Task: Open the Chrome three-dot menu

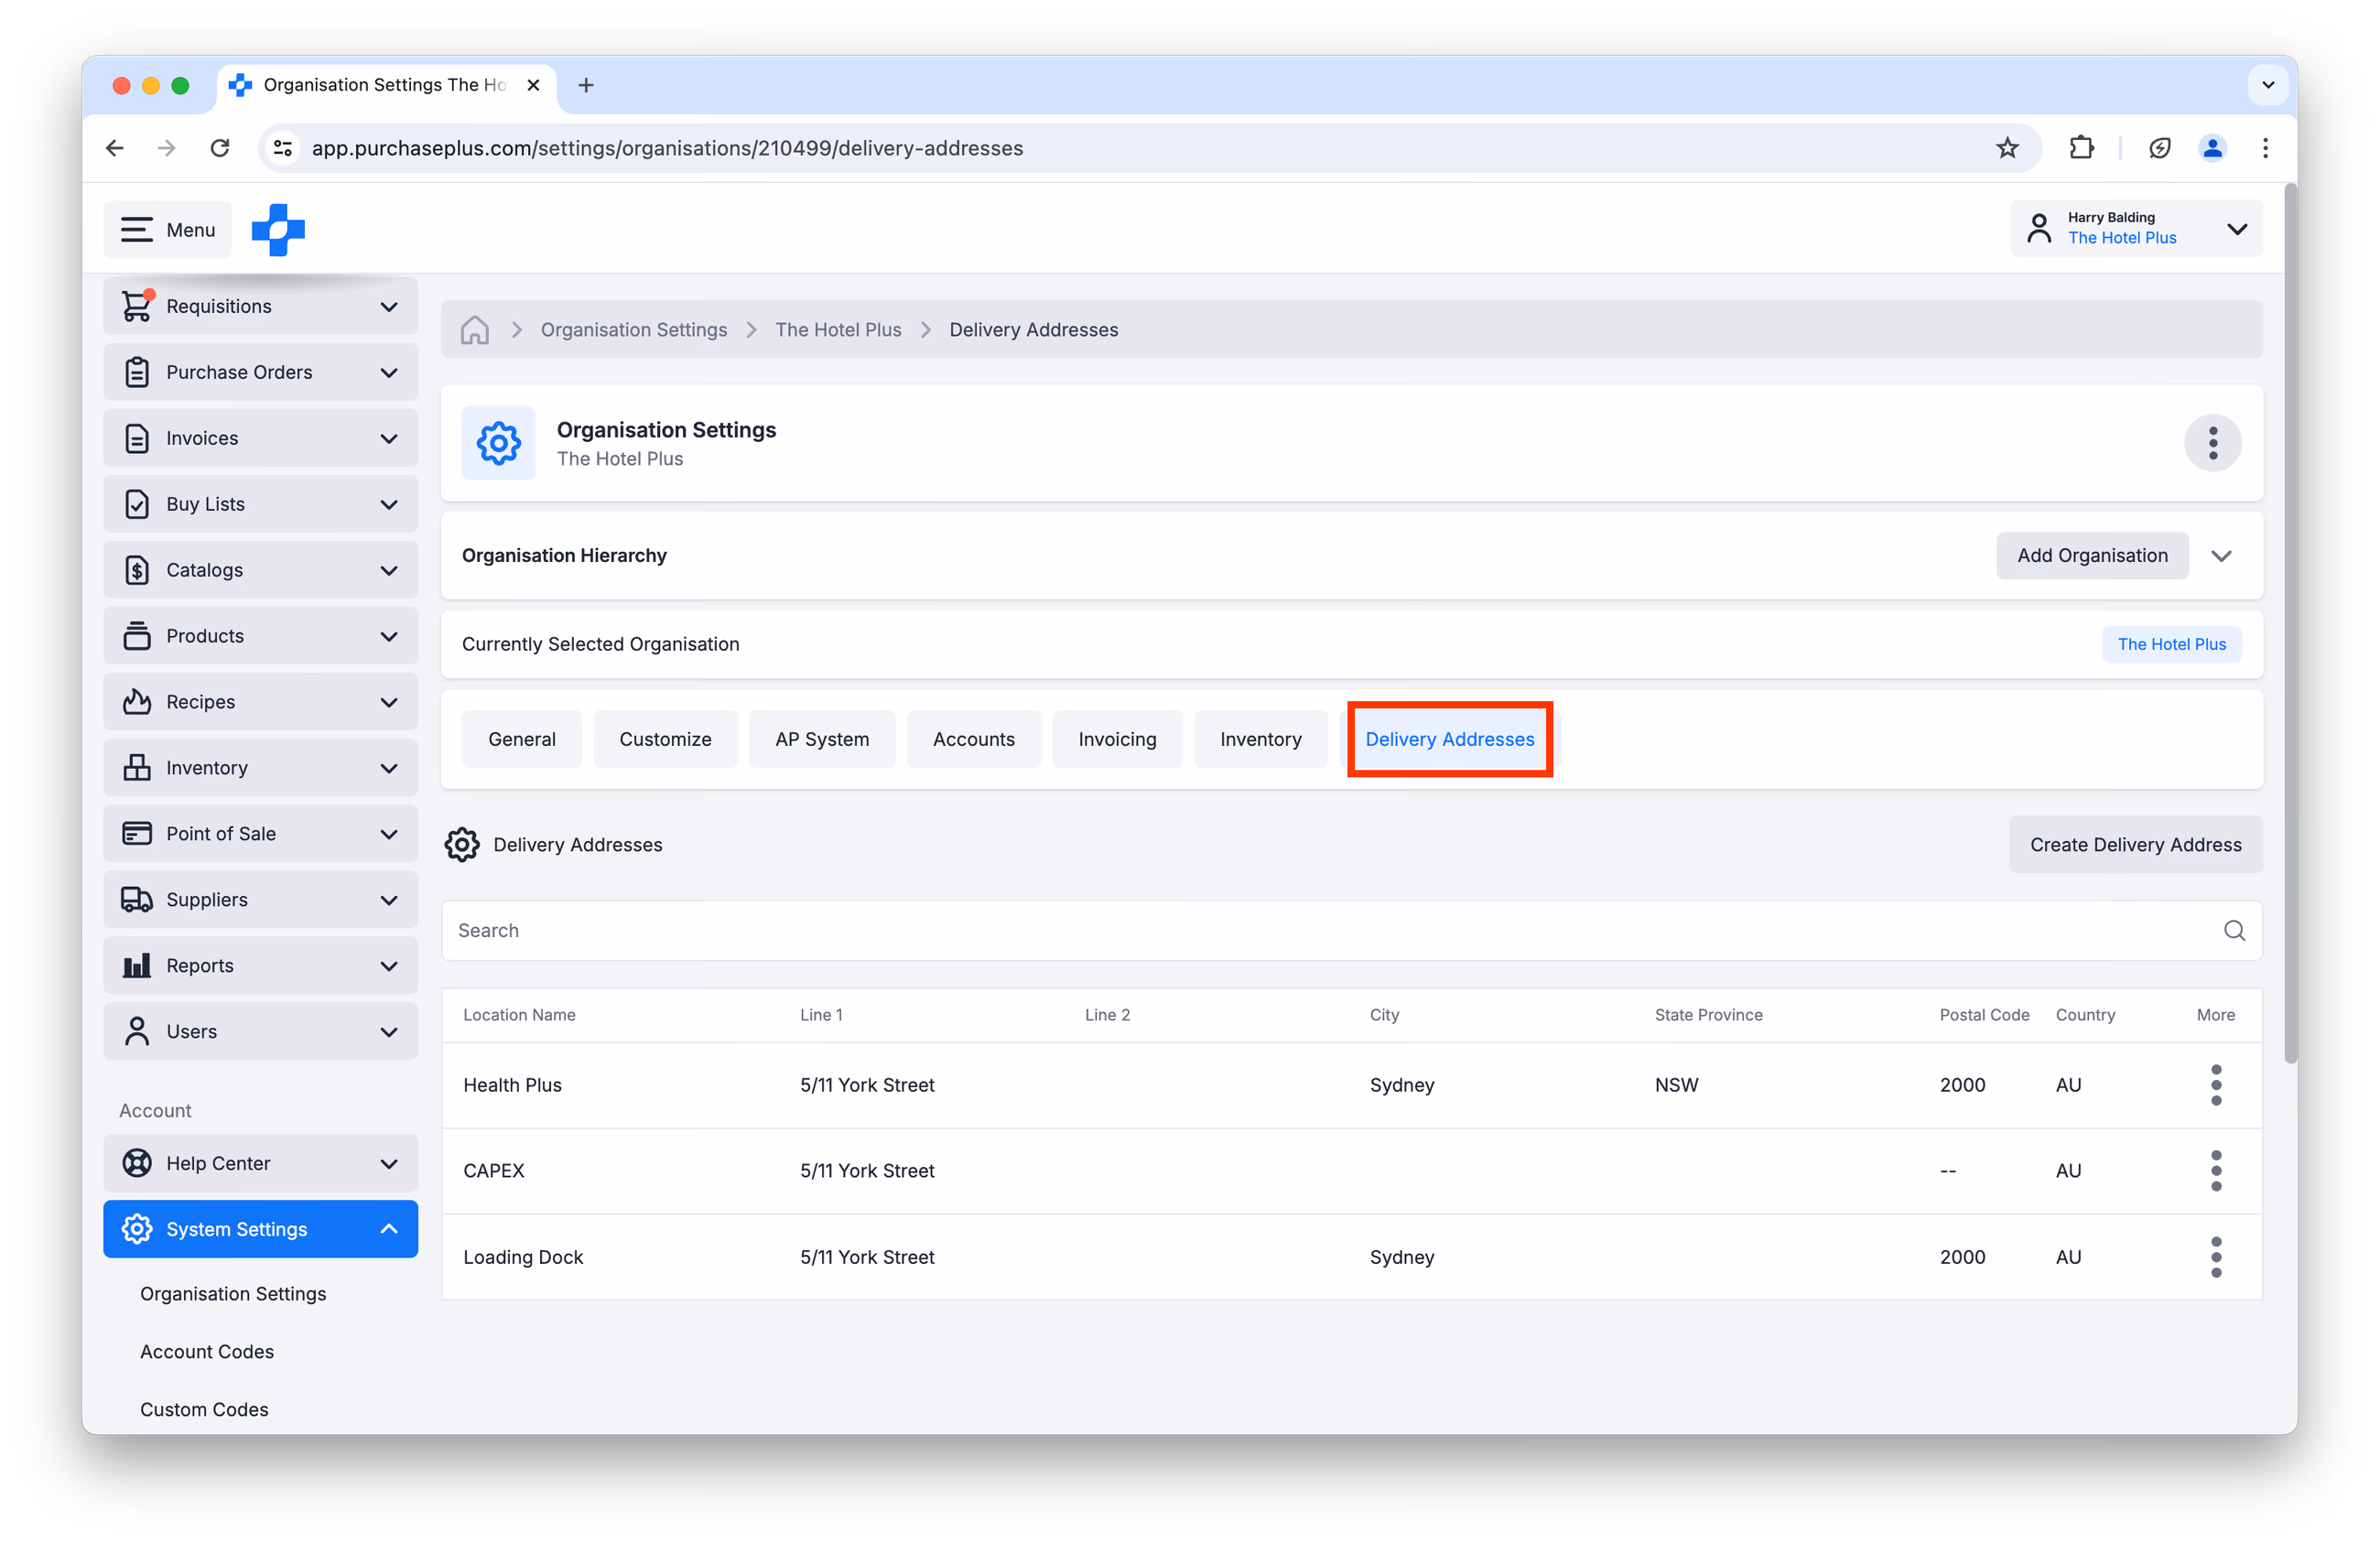Action: [2265, 148]
